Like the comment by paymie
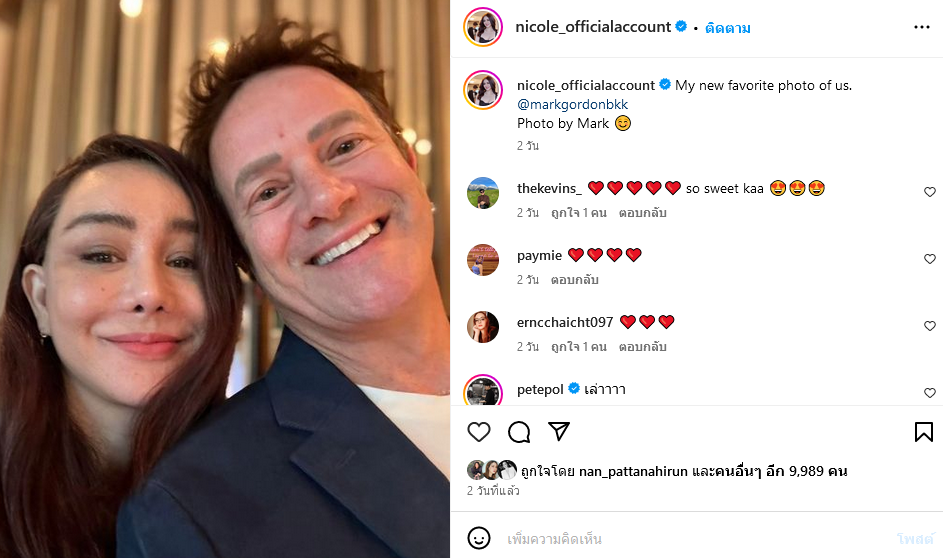Viewport: 943px width, 558px height. tap(929, 259)
